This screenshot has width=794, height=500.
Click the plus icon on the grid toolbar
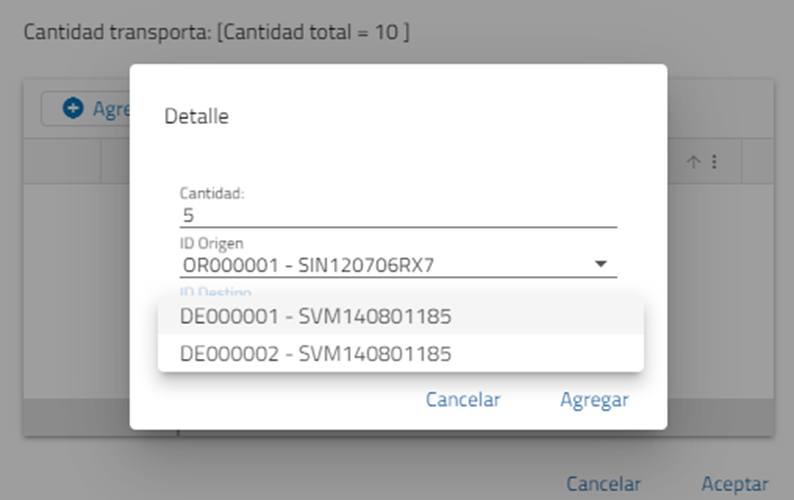tap(73, 108)
